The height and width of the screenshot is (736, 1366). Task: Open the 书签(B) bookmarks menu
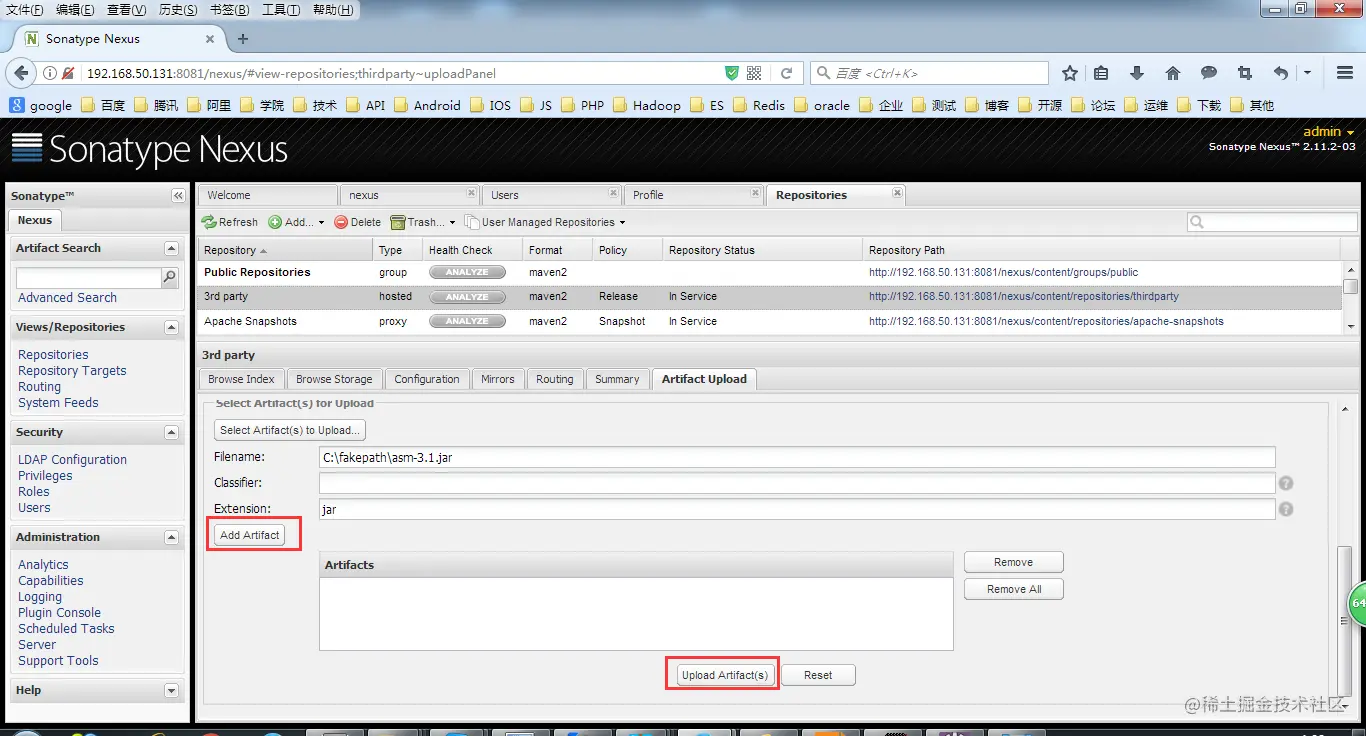point(230,10)
